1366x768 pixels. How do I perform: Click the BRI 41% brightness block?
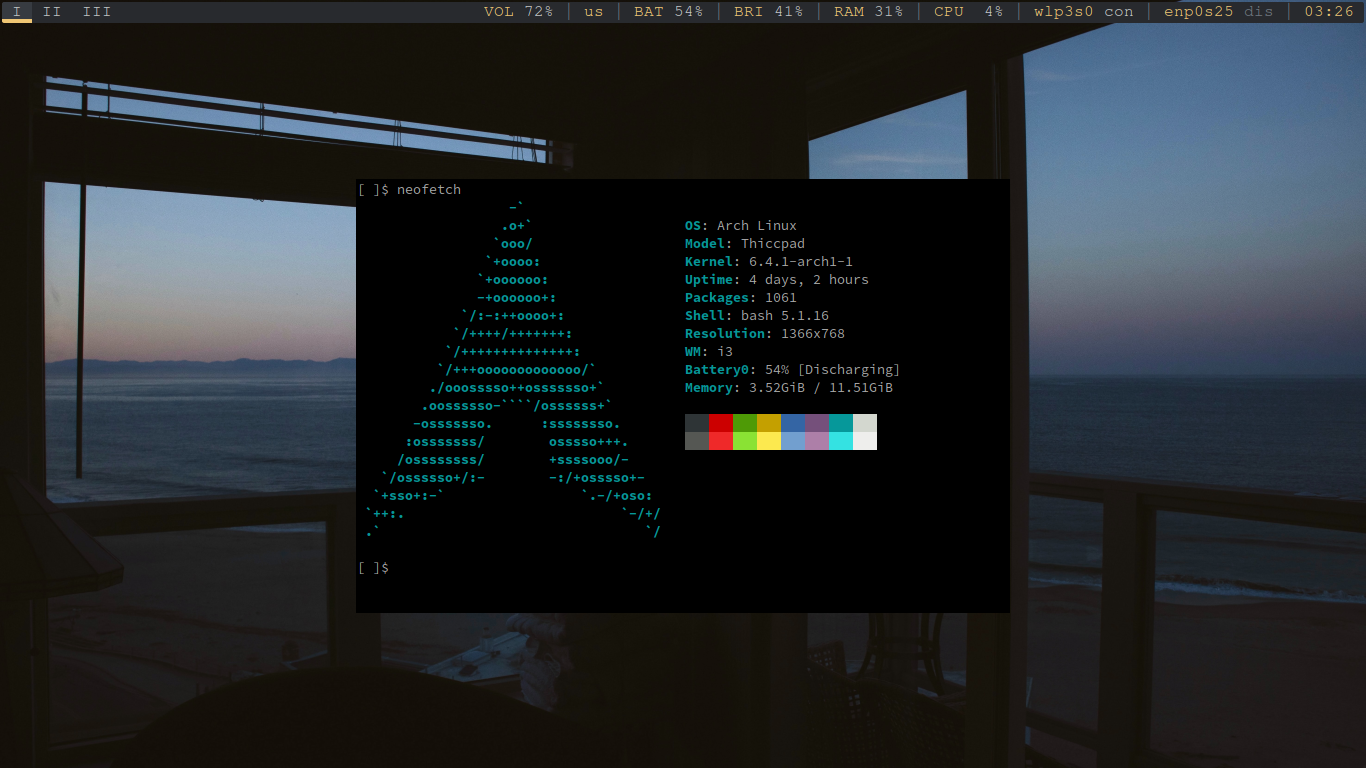point(768,12)
